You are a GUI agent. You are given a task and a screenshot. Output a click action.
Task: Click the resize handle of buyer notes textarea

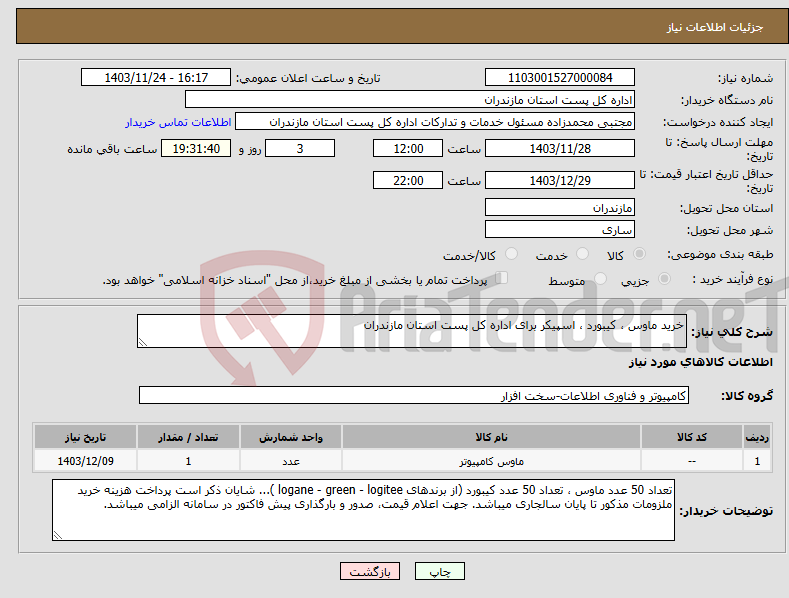pos(58,535)
